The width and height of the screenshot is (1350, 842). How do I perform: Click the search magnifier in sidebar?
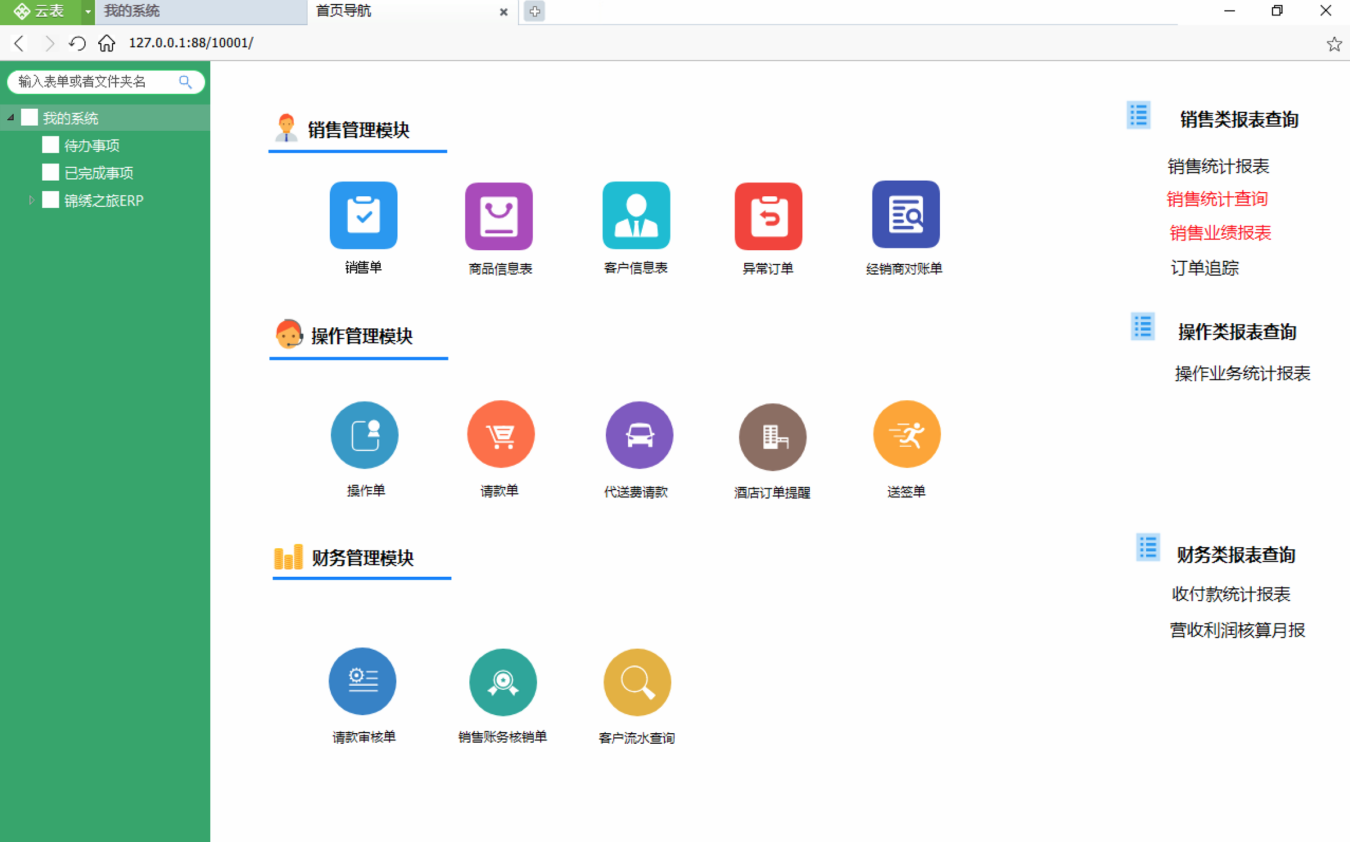click(x=185, y=82)
